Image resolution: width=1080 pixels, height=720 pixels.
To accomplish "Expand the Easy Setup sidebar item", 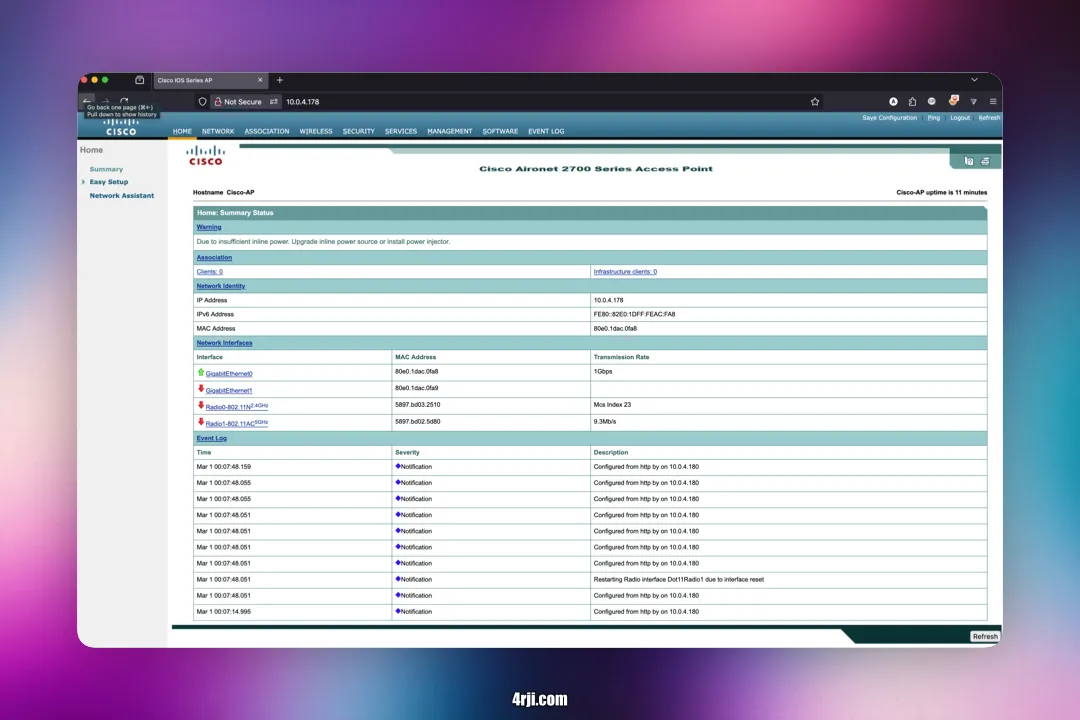I will pos(109,182).
